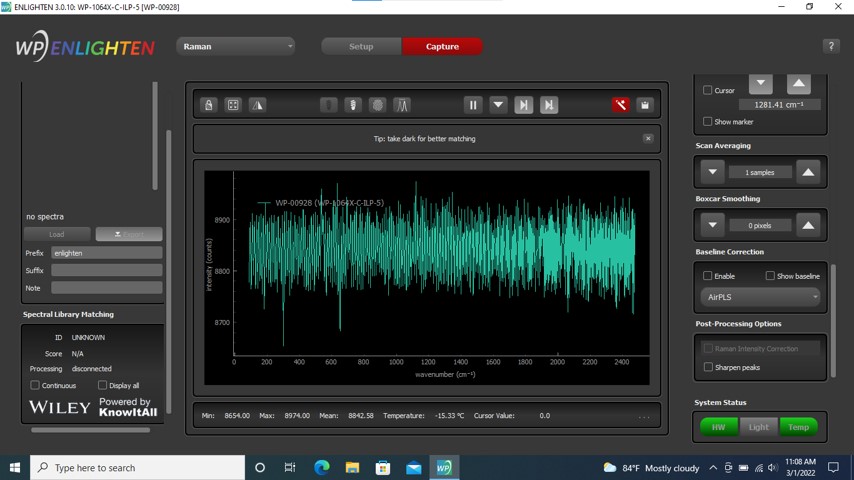Check the Show marker option
The height and width of the screenshot is (480, 854).
click(708, 122)
